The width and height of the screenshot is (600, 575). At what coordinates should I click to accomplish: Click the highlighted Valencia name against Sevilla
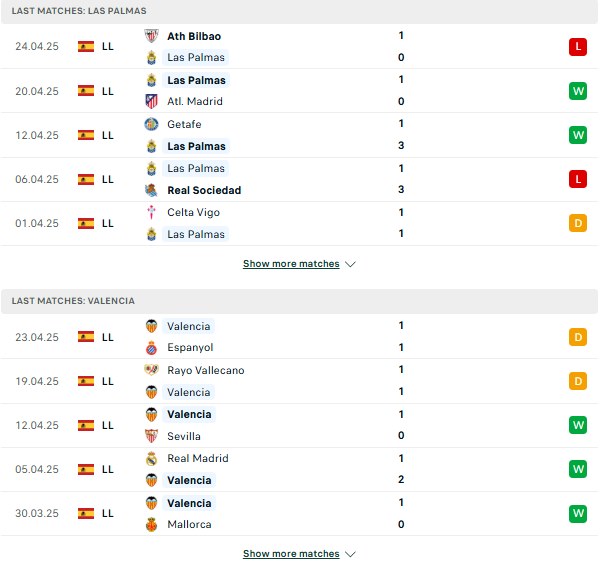click(x=189, y=414)
